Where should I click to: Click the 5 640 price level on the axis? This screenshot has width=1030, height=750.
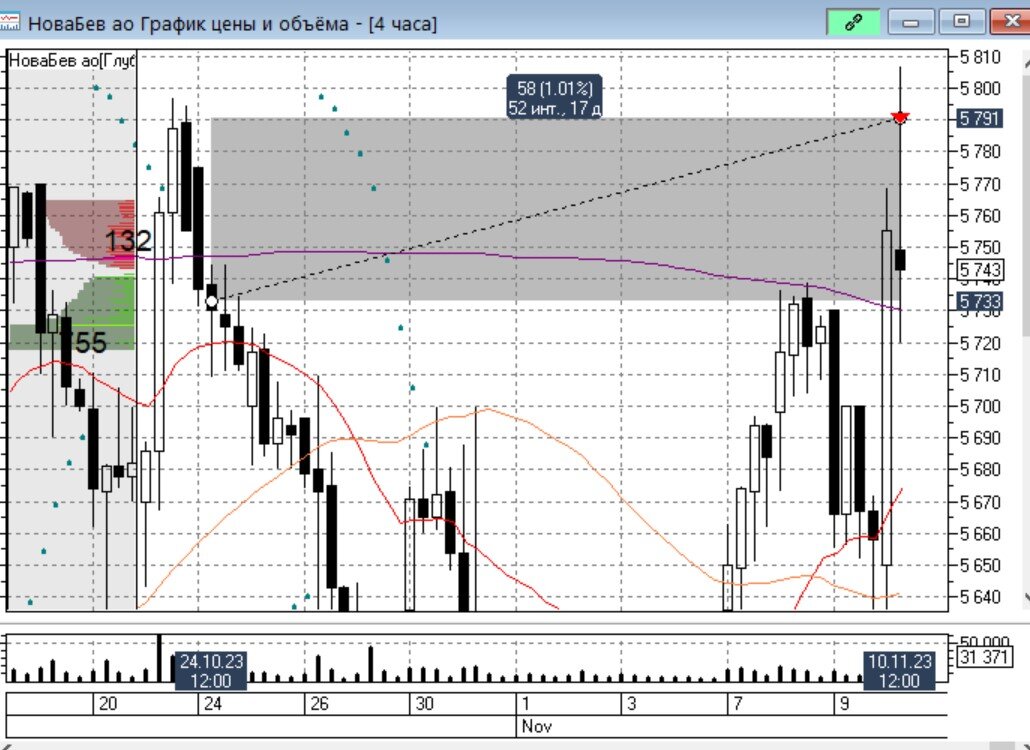[980, 597]
